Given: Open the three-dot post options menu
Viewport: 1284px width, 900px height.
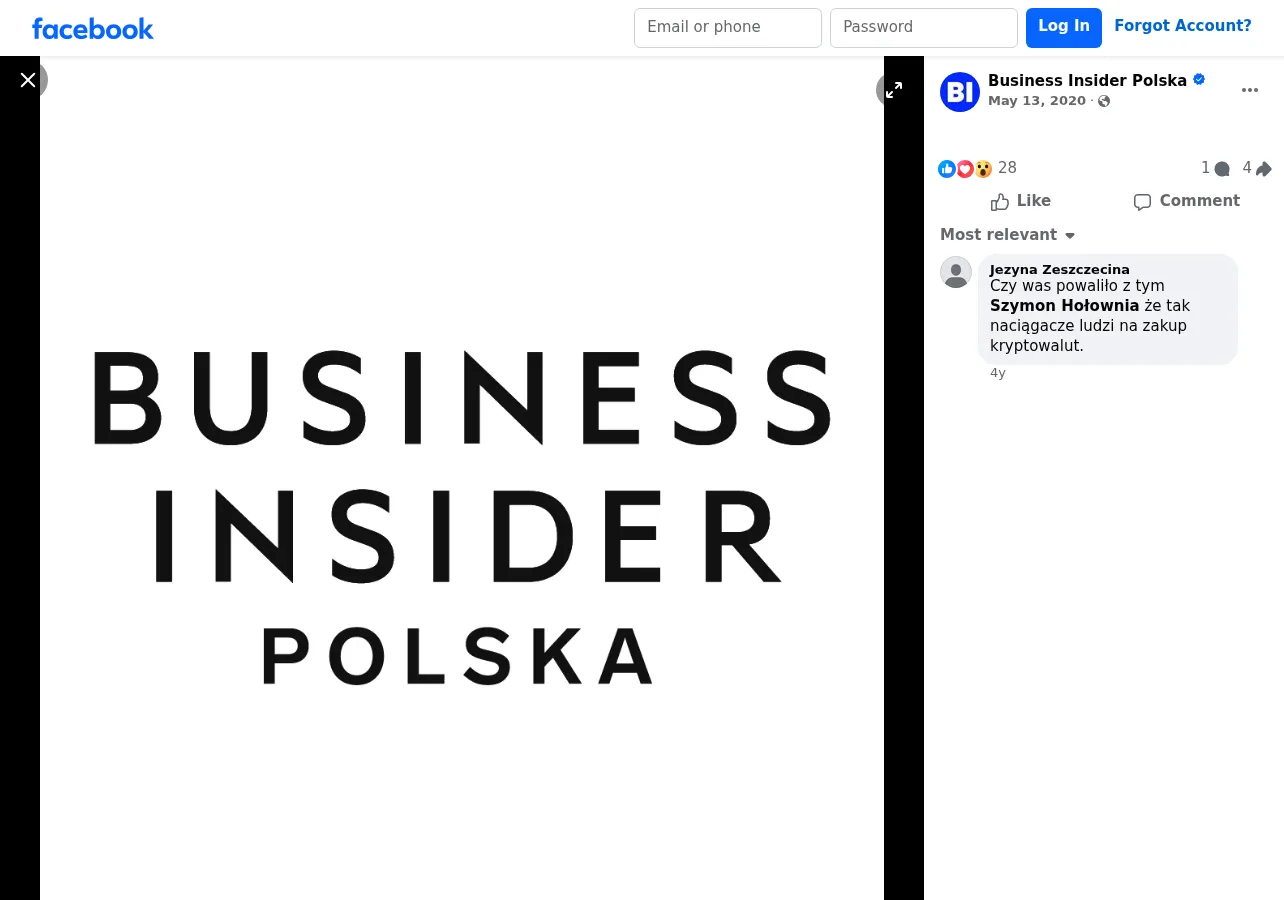Looking at the screenshot, I should pyautogui.click(x=1250, y=90).
